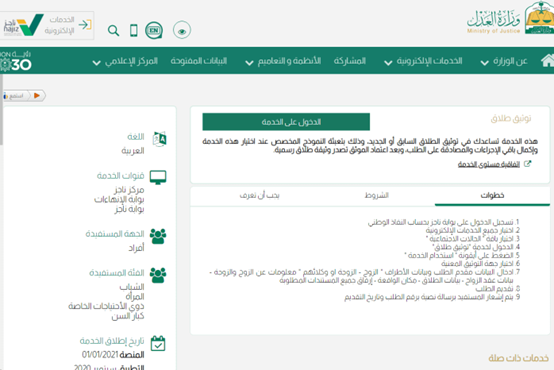Click the monitor icon beside قنوات الخدمة
This screenshot has height=370, width=554.
[158, 177]
